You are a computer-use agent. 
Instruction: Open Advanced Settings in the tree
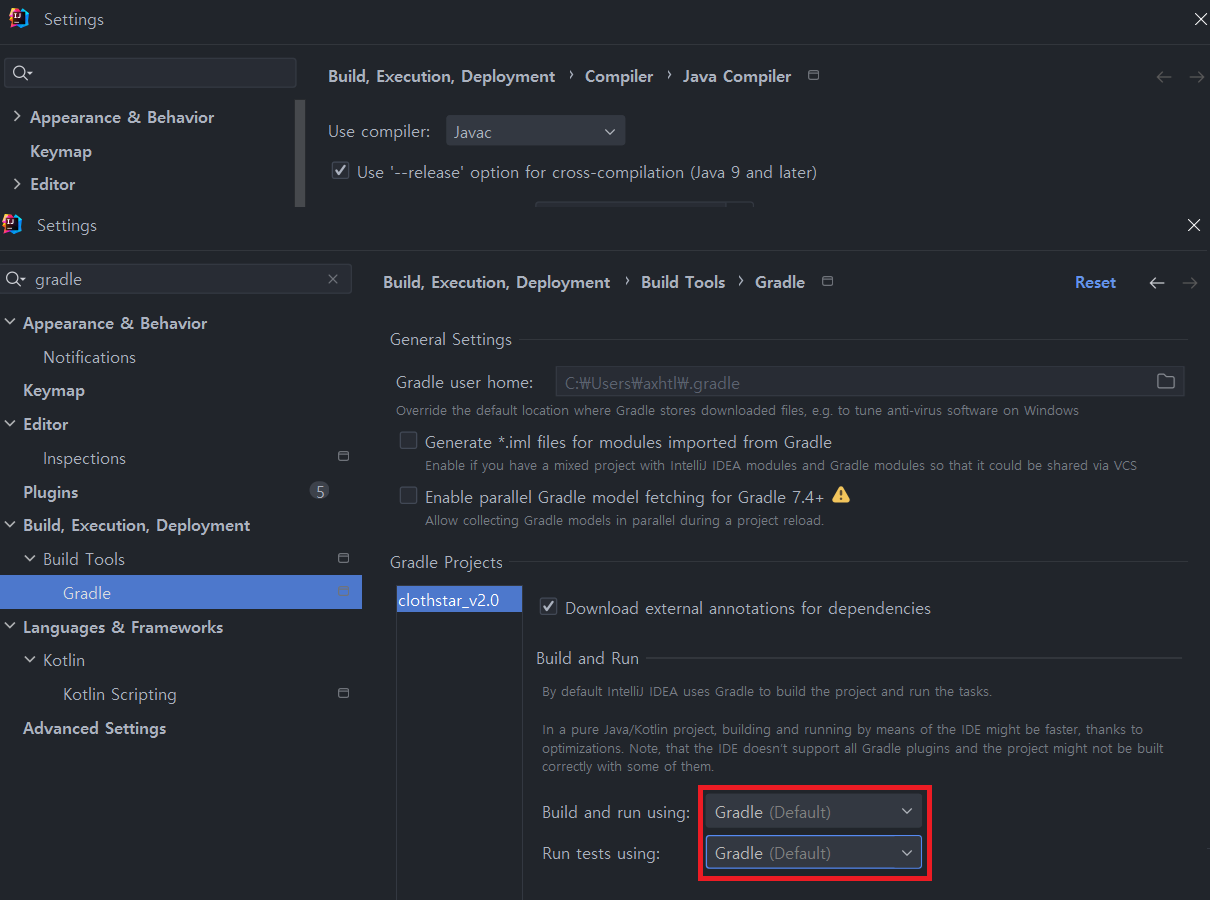pos(94,728)
